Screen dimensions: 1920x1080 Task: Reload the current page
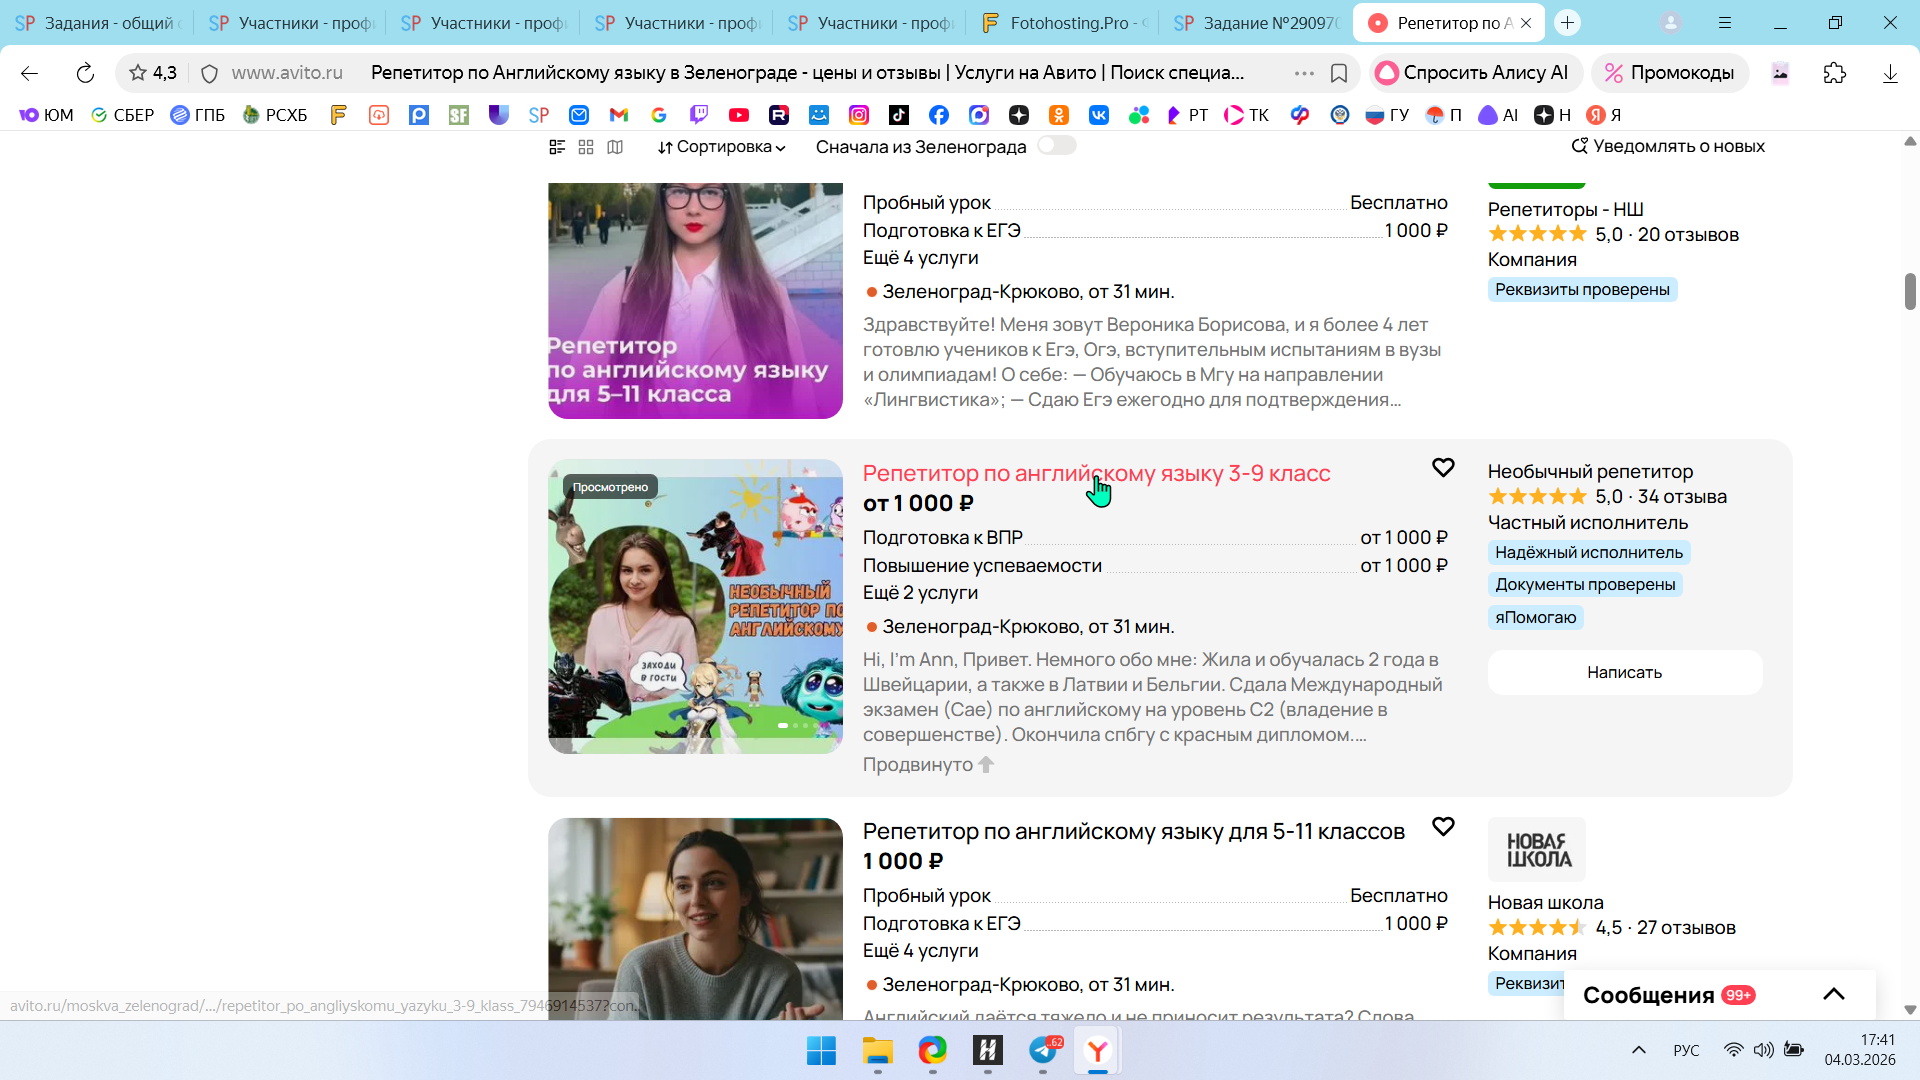pyautogui.click(x=85, y=73)
